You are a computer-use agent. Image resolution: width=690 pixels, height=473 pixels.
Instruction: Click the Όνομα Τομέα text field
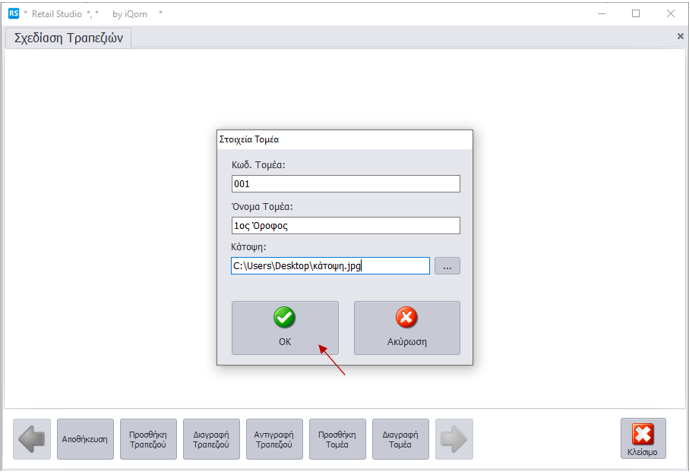tap(345, 225)
